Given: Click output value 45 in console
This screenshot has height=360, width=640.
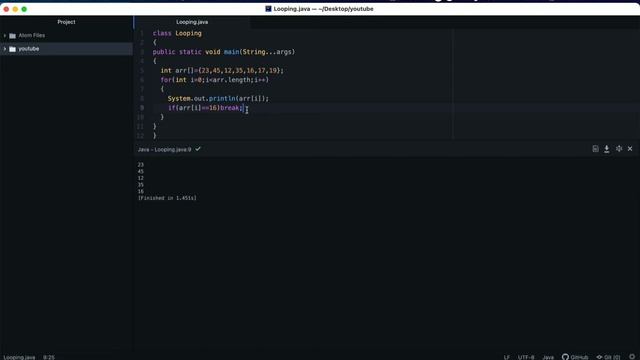Looking at the screenshot, I should coord(141,171).
